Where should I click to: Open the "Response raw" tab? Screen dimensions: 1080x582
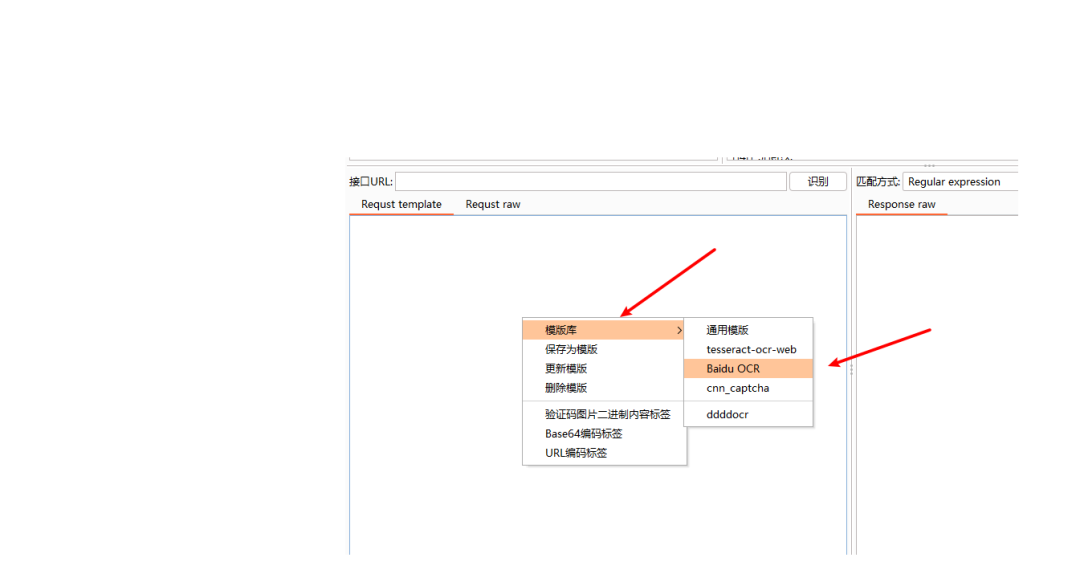pos(901,204)
